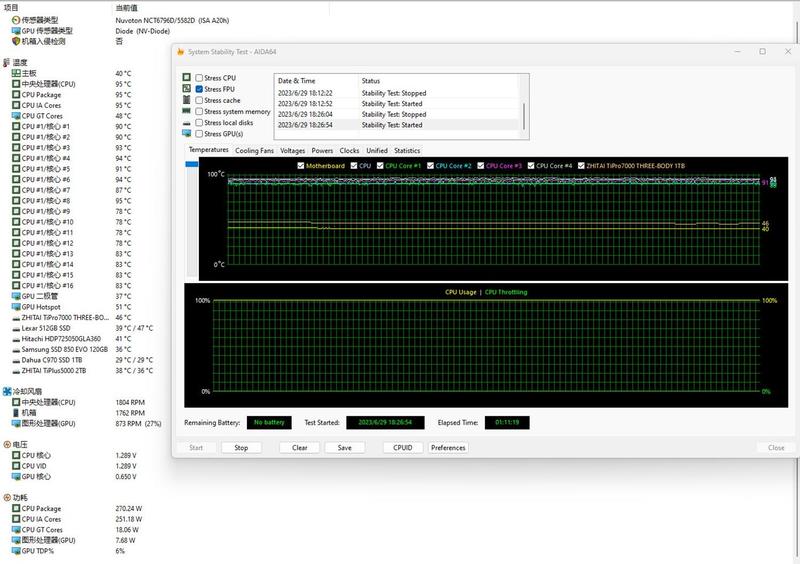The image size is (800, 564).
Task: Click the Stress cache icon
Action: 187,100
